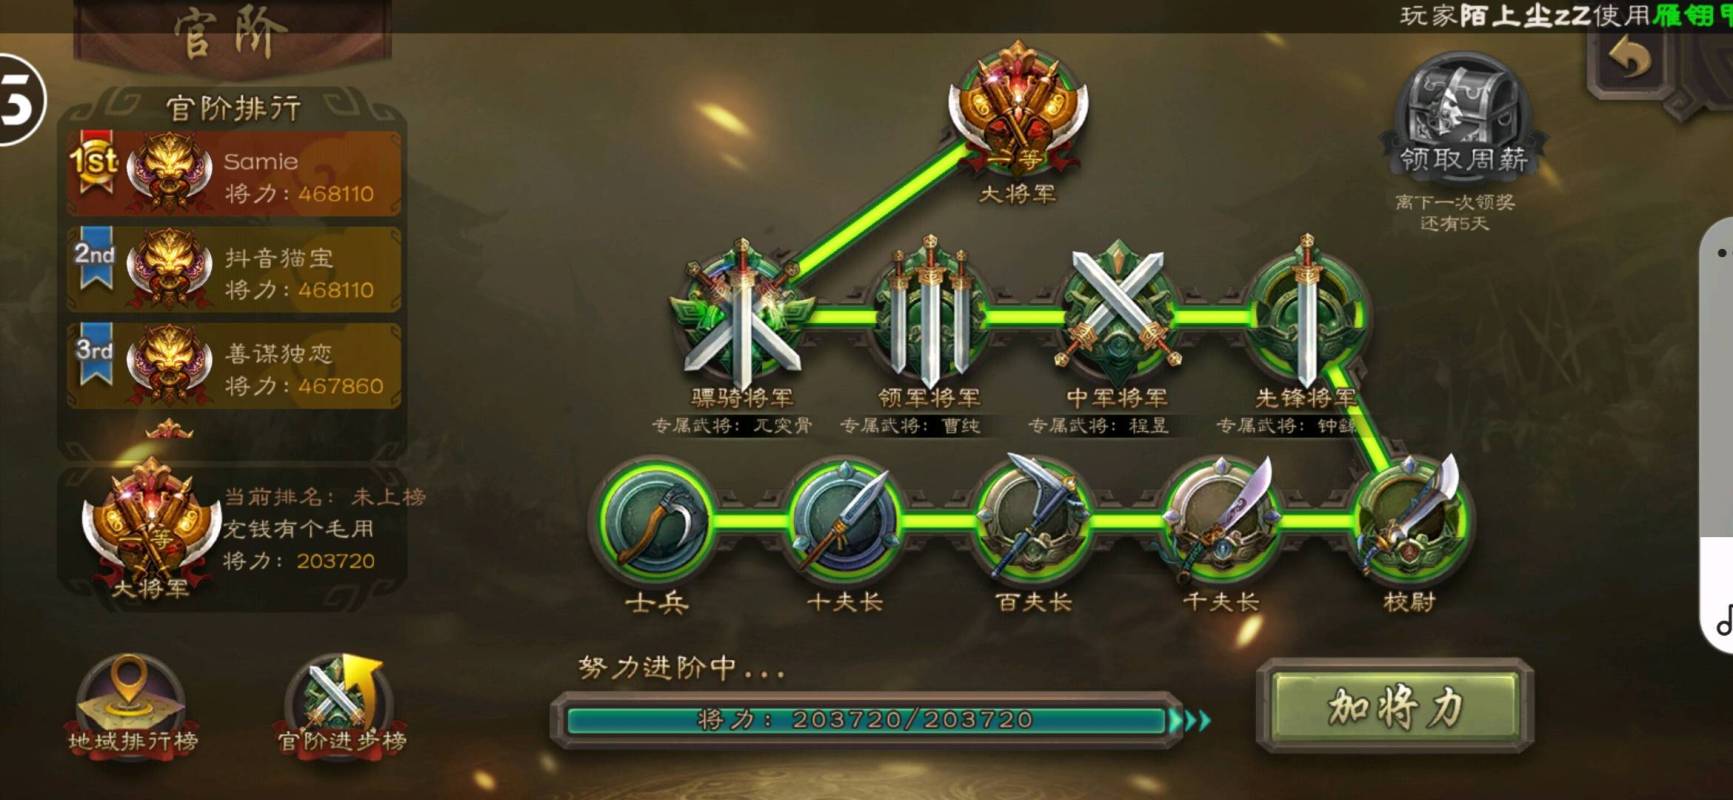Screen dimensions: 1733x800
Task: Open the 地域排行榜 regional ranking
Action: coord(132,704)
